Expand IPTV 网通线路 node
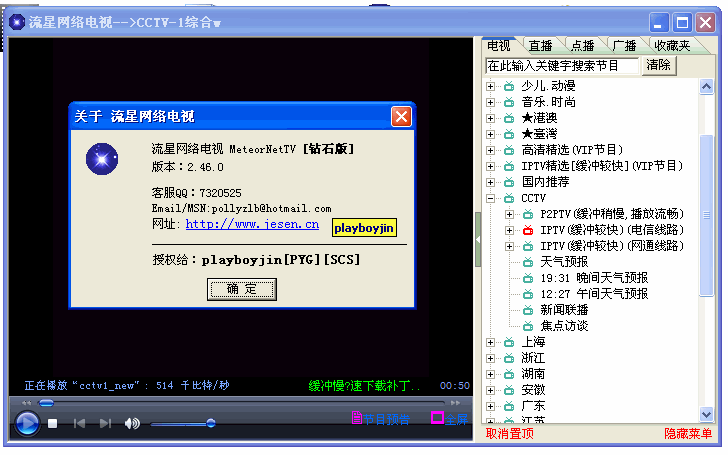The image size is (728, 455). tap(509, 246)
